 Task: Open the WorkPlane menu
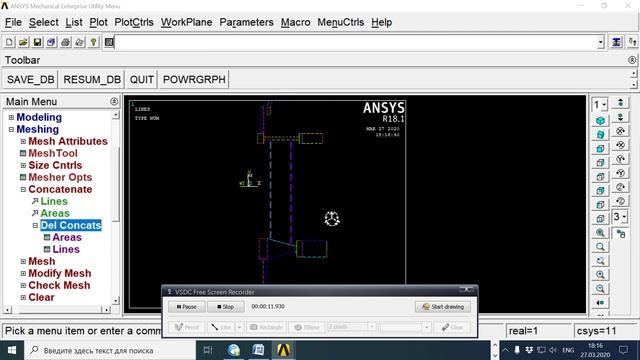click(187, 22)
